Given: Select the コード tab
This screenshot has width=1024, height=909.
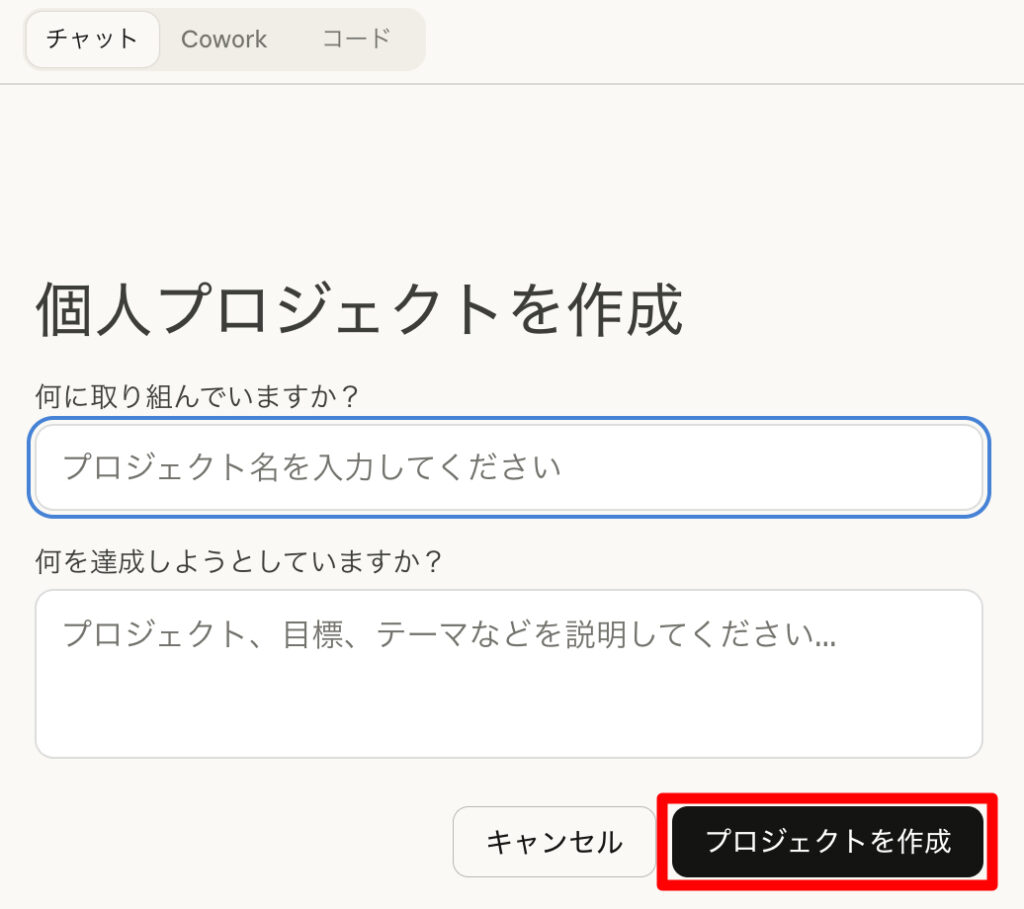Looking at the screenshot, I should [x=355, y=40].
